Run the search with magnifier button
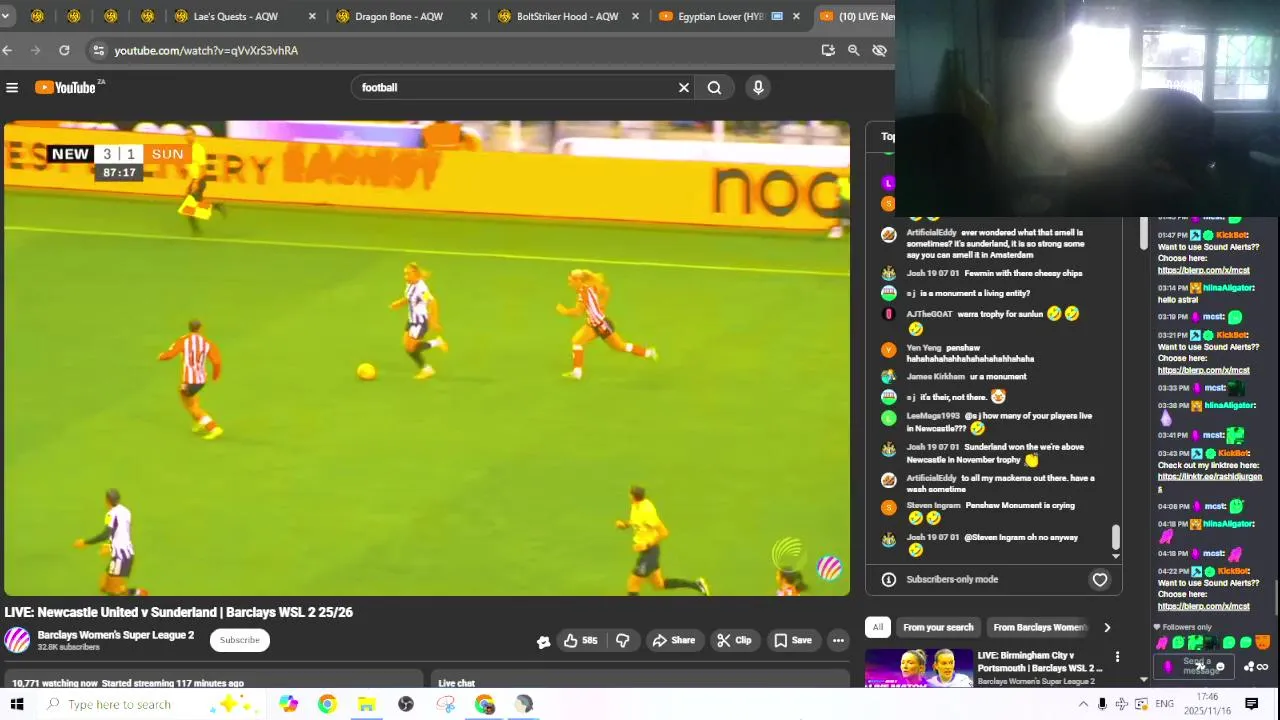This screenshot has height=720, width=1280. click(x=714, y=88)
